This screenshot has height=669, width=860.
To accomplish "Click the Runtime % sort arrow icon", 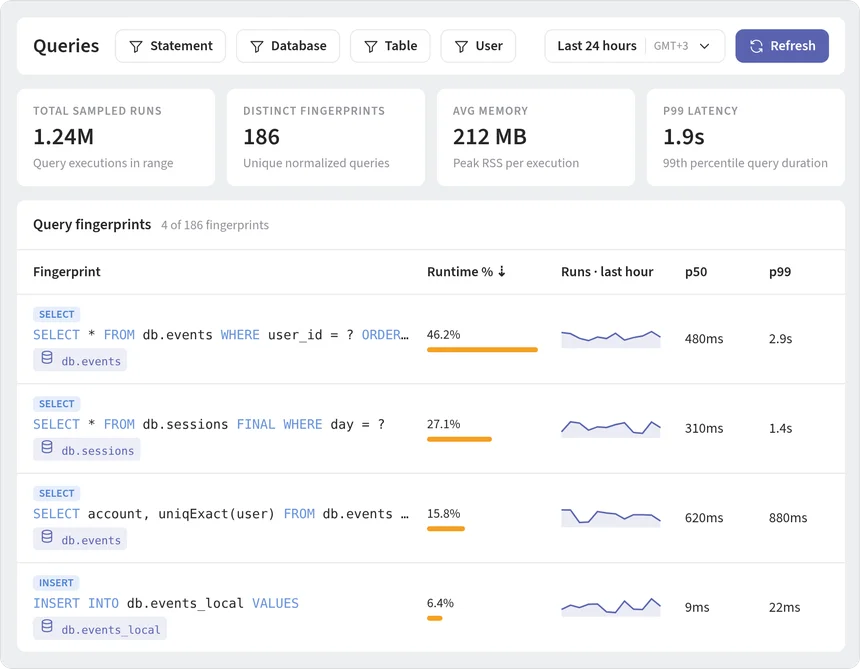I will 501,271.
